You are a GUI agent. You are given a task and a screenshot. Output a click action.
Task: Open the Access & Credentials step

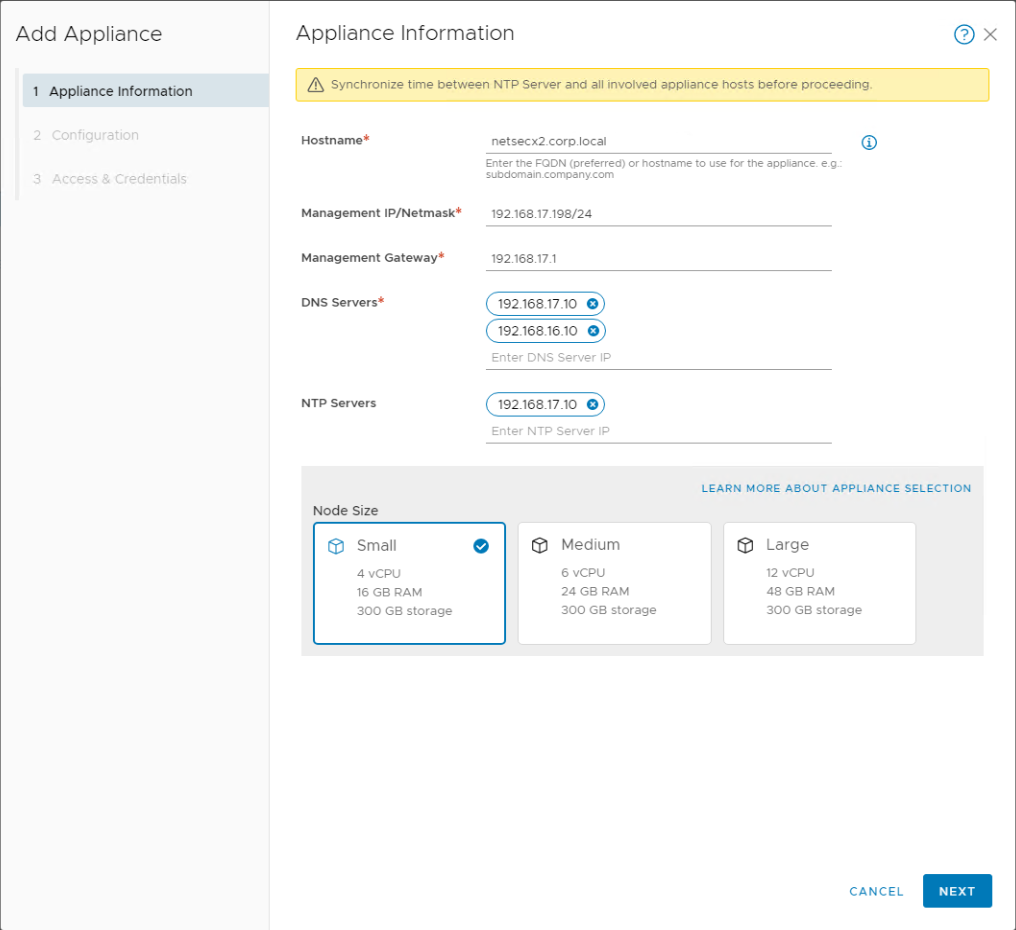coord(110,178)
